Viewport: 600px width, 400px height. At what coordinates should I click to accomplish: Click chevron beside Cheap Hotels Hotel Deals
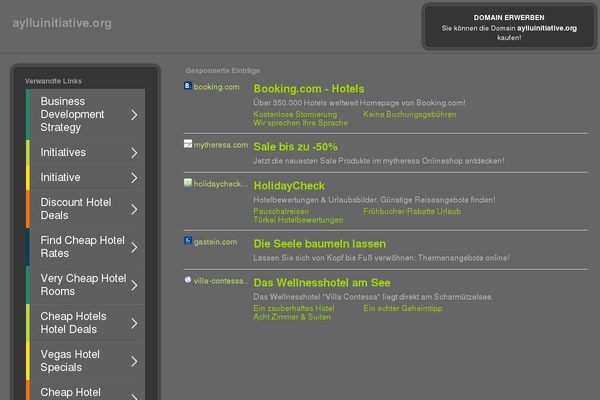(x=134, y=323)
